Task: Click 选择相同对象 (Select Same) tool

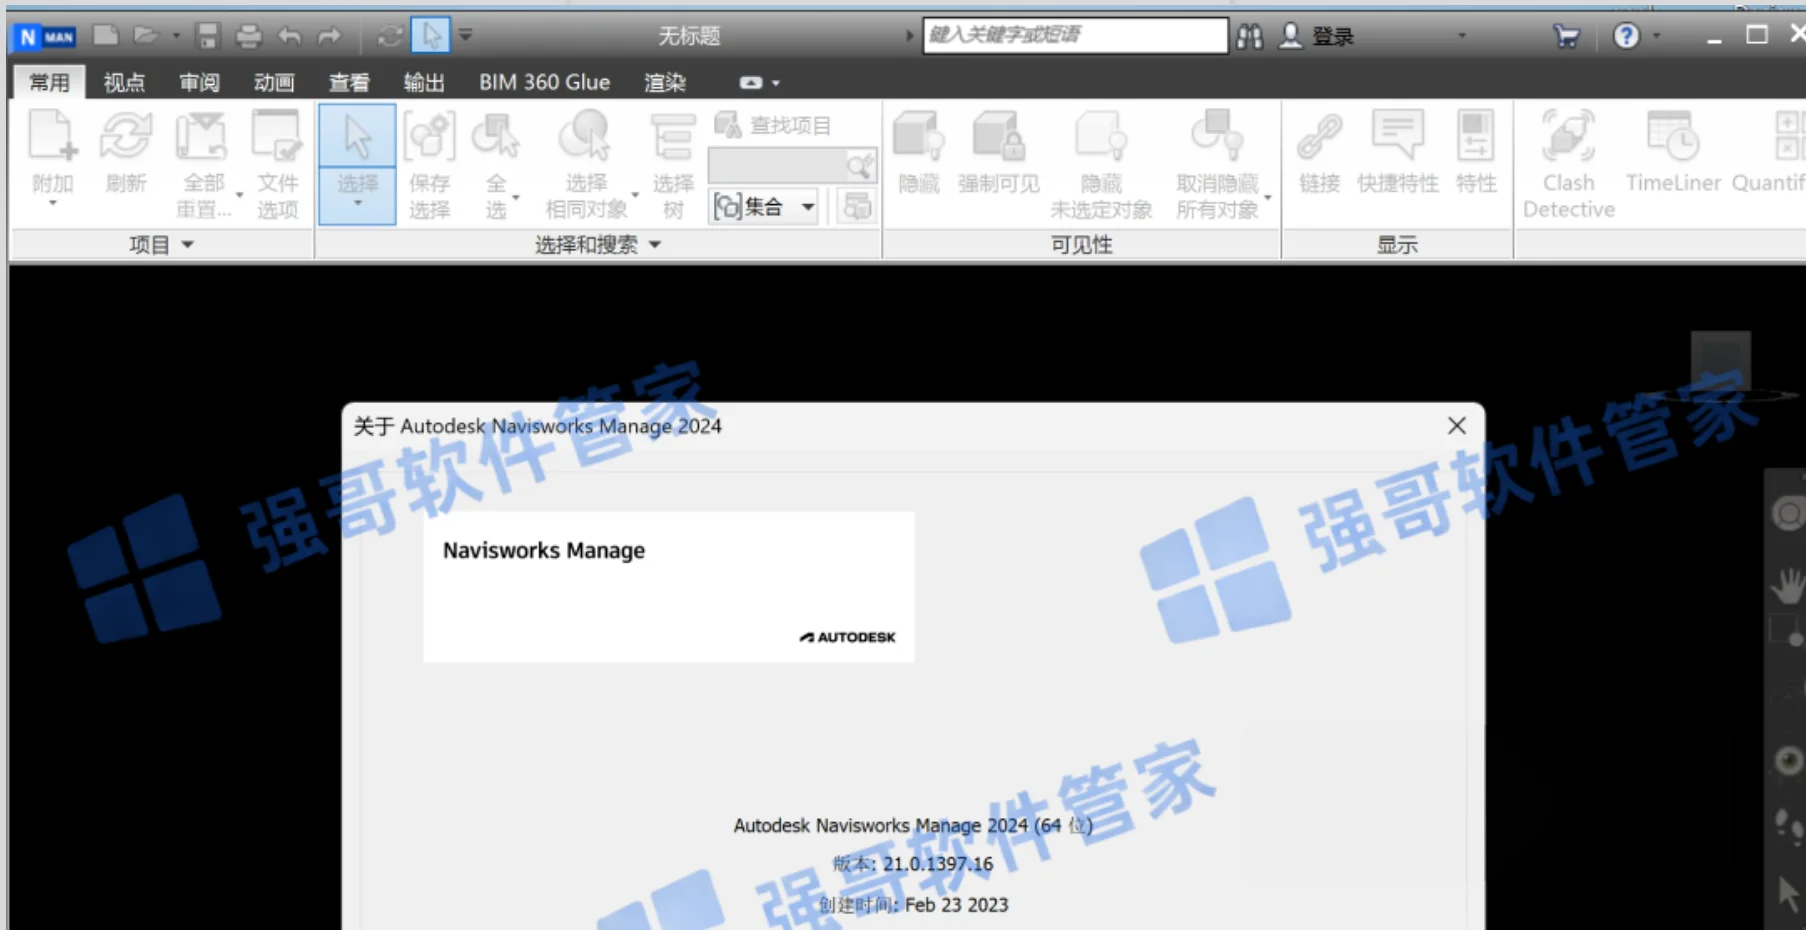Action: click(586, 165)
